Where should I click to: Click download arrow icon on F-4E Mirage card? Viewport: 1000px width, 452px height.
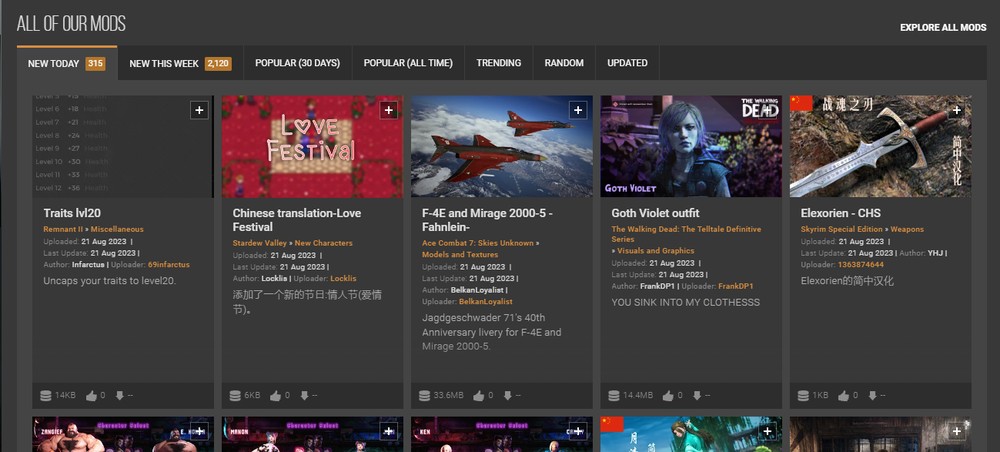coord(507,396)
